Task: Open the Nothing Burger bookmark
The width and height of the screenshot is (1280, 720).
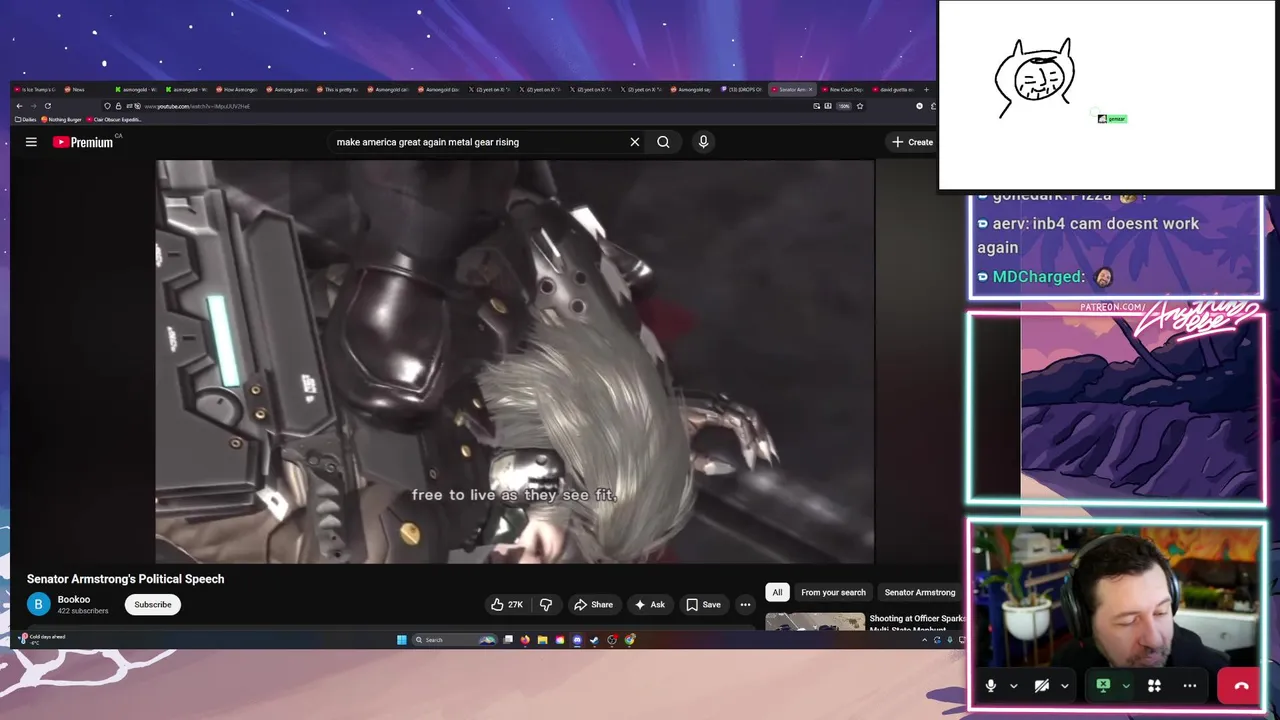Action: point(61,119)
